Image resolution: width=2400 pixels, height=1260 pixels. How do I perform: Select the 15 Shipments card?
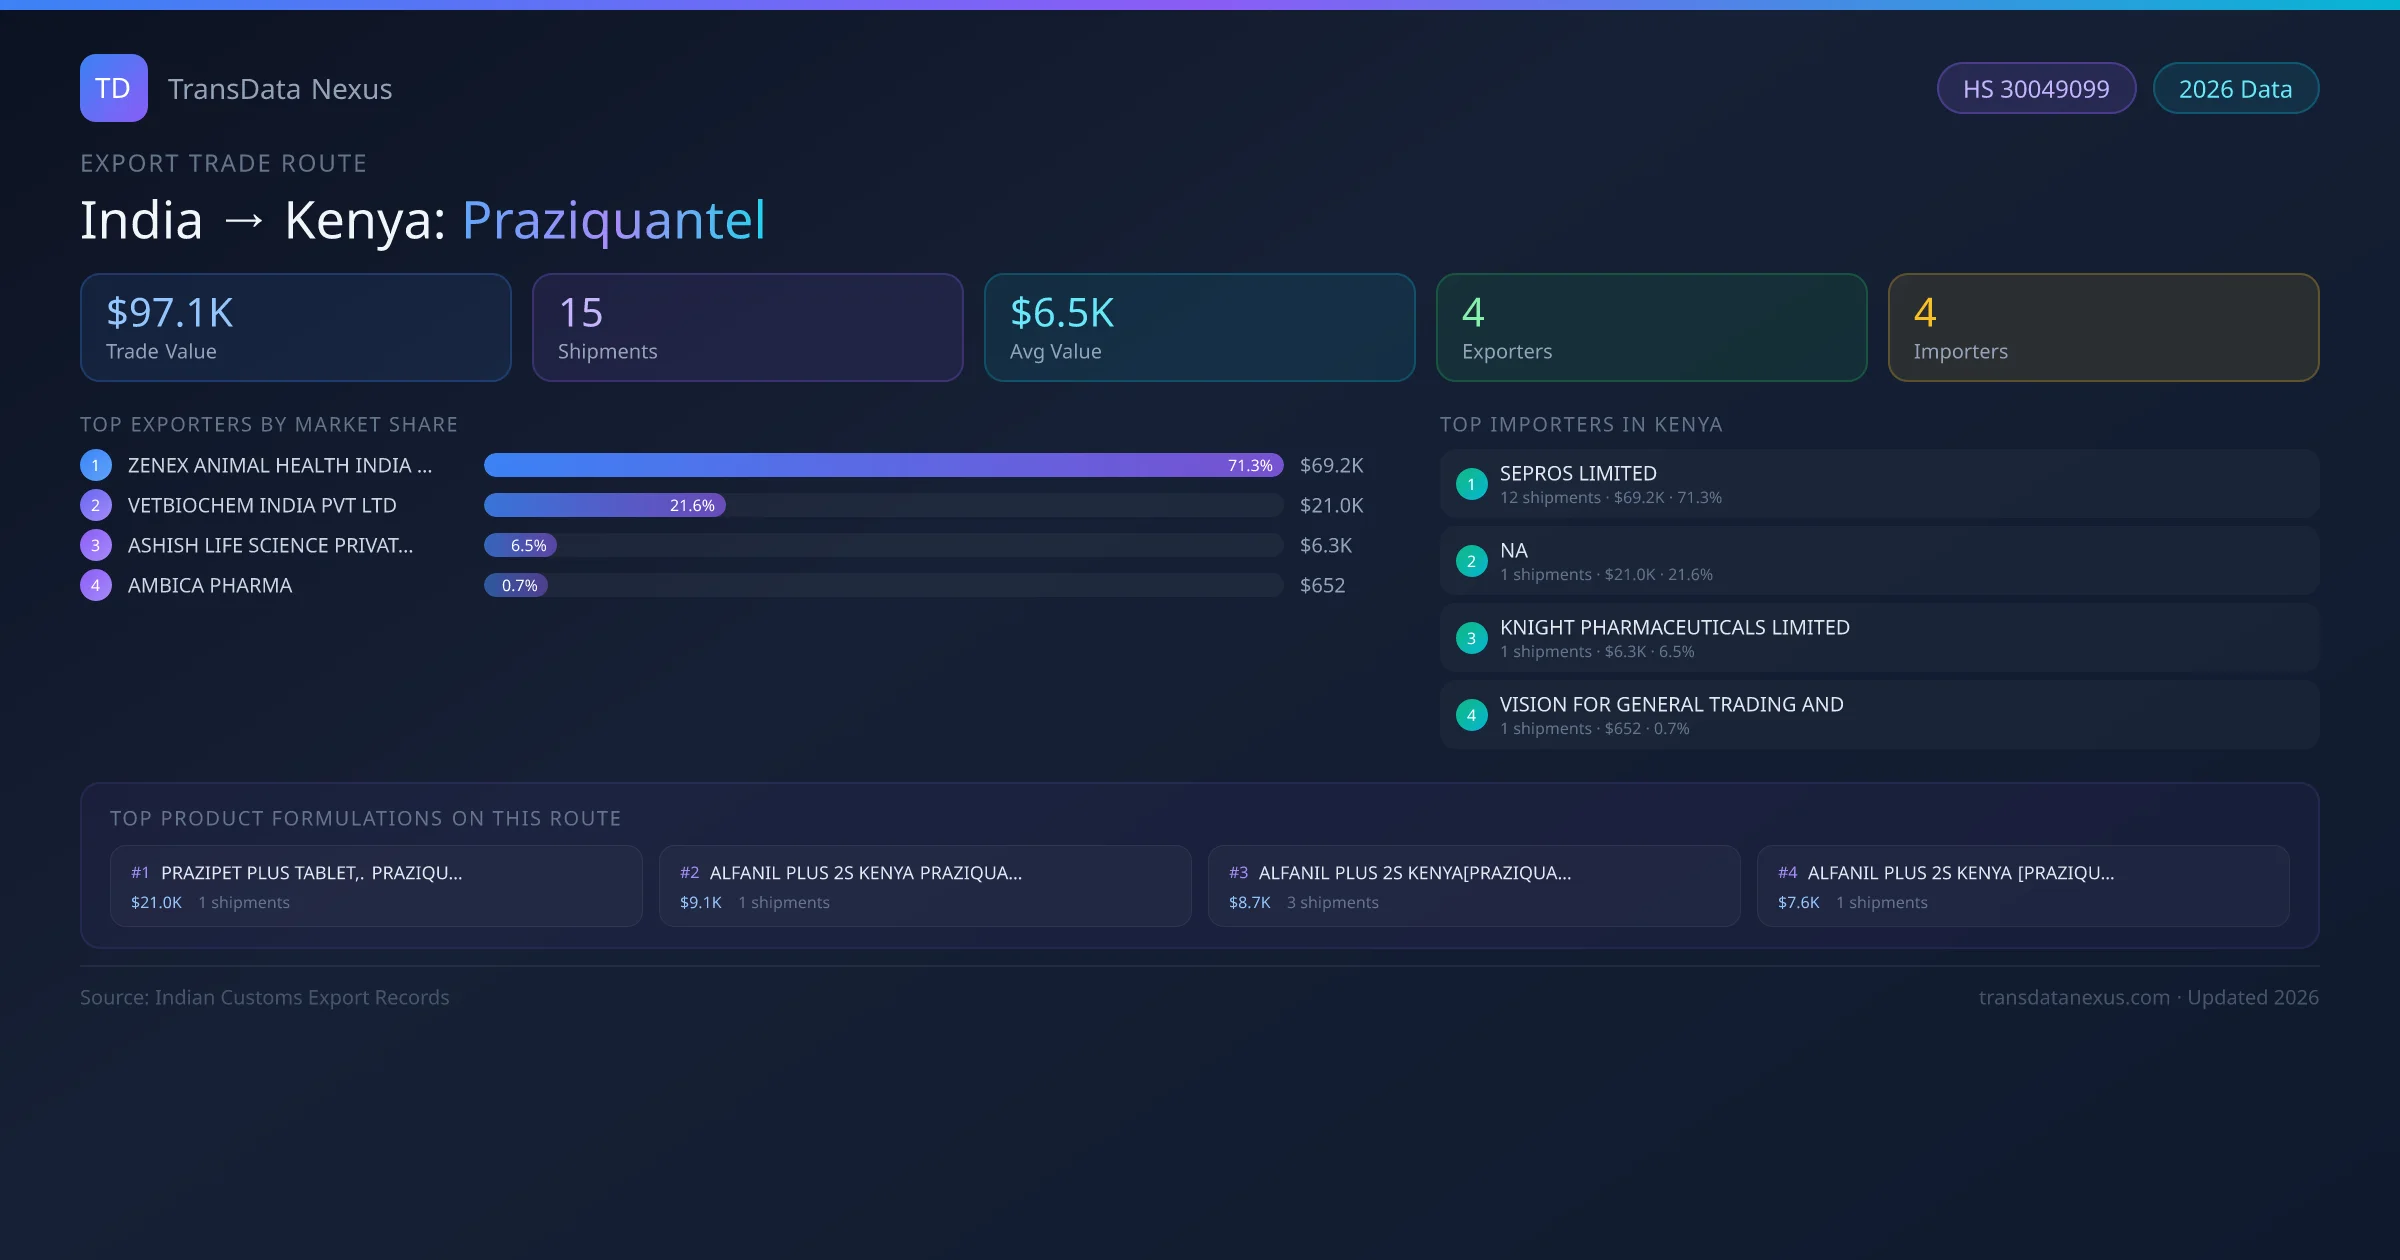pos(747,328)
